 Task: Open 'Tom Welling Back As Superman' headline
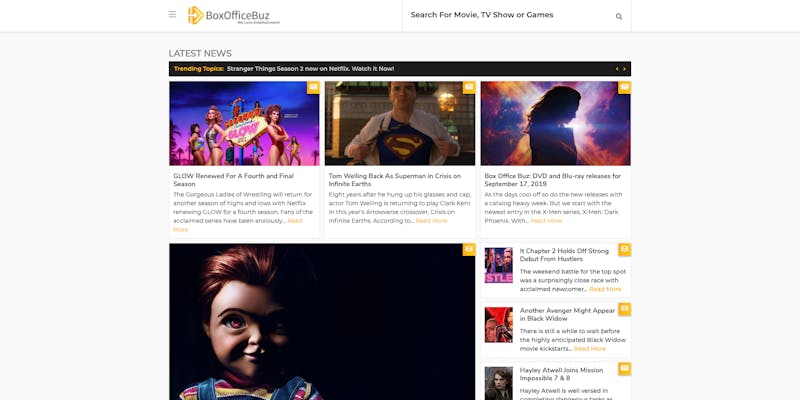394,180
